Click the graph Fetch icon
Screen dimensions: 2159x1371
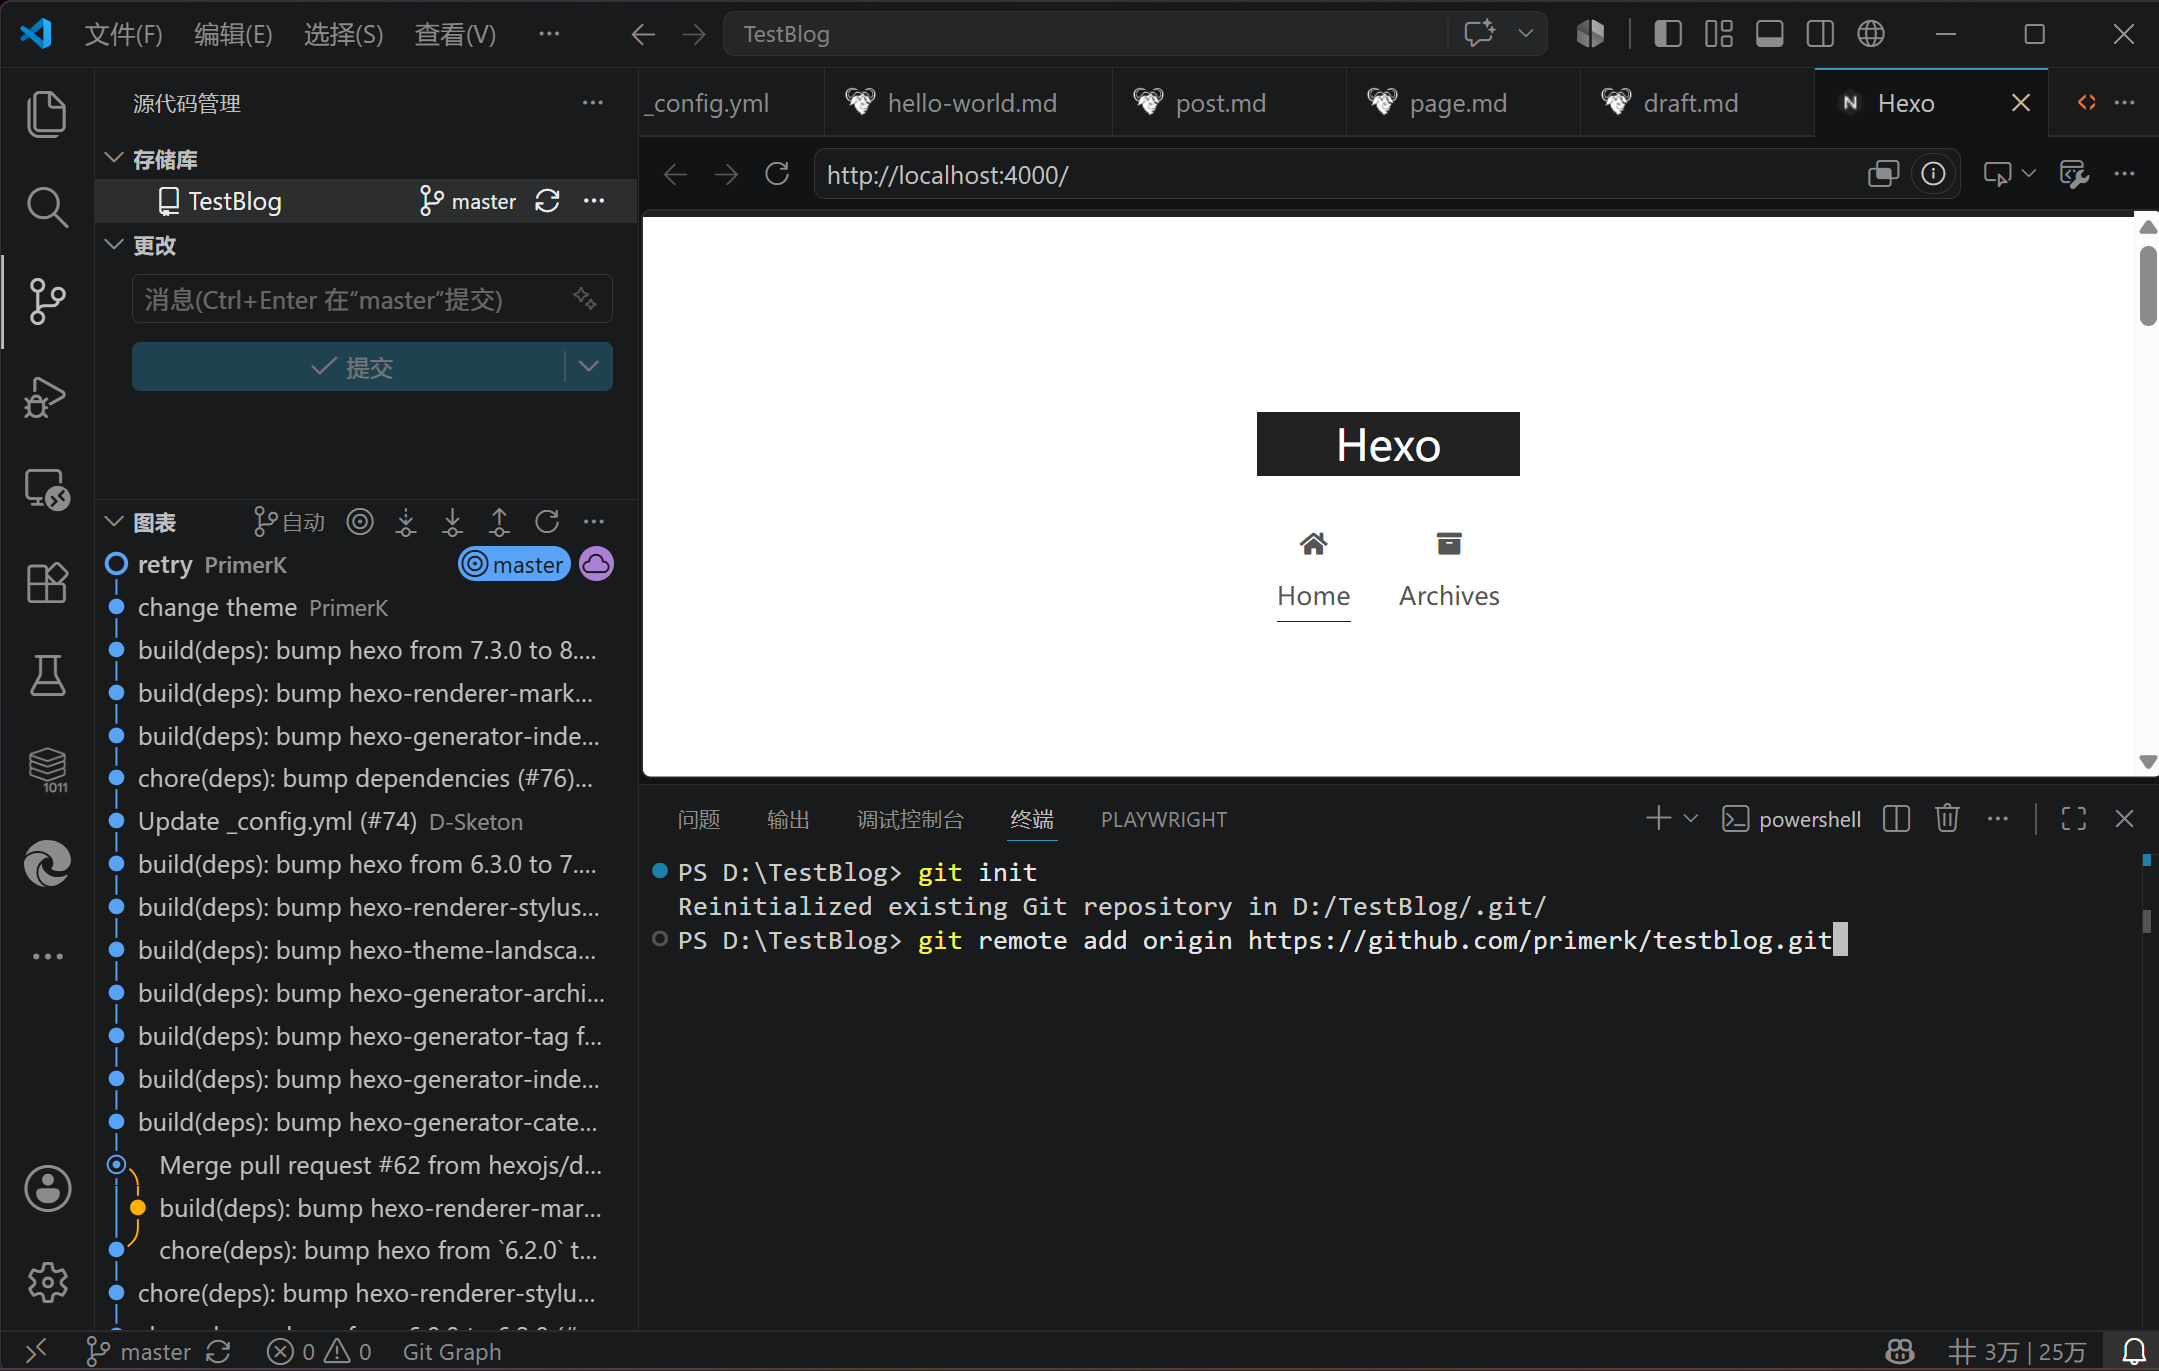[x=406, y=522]
